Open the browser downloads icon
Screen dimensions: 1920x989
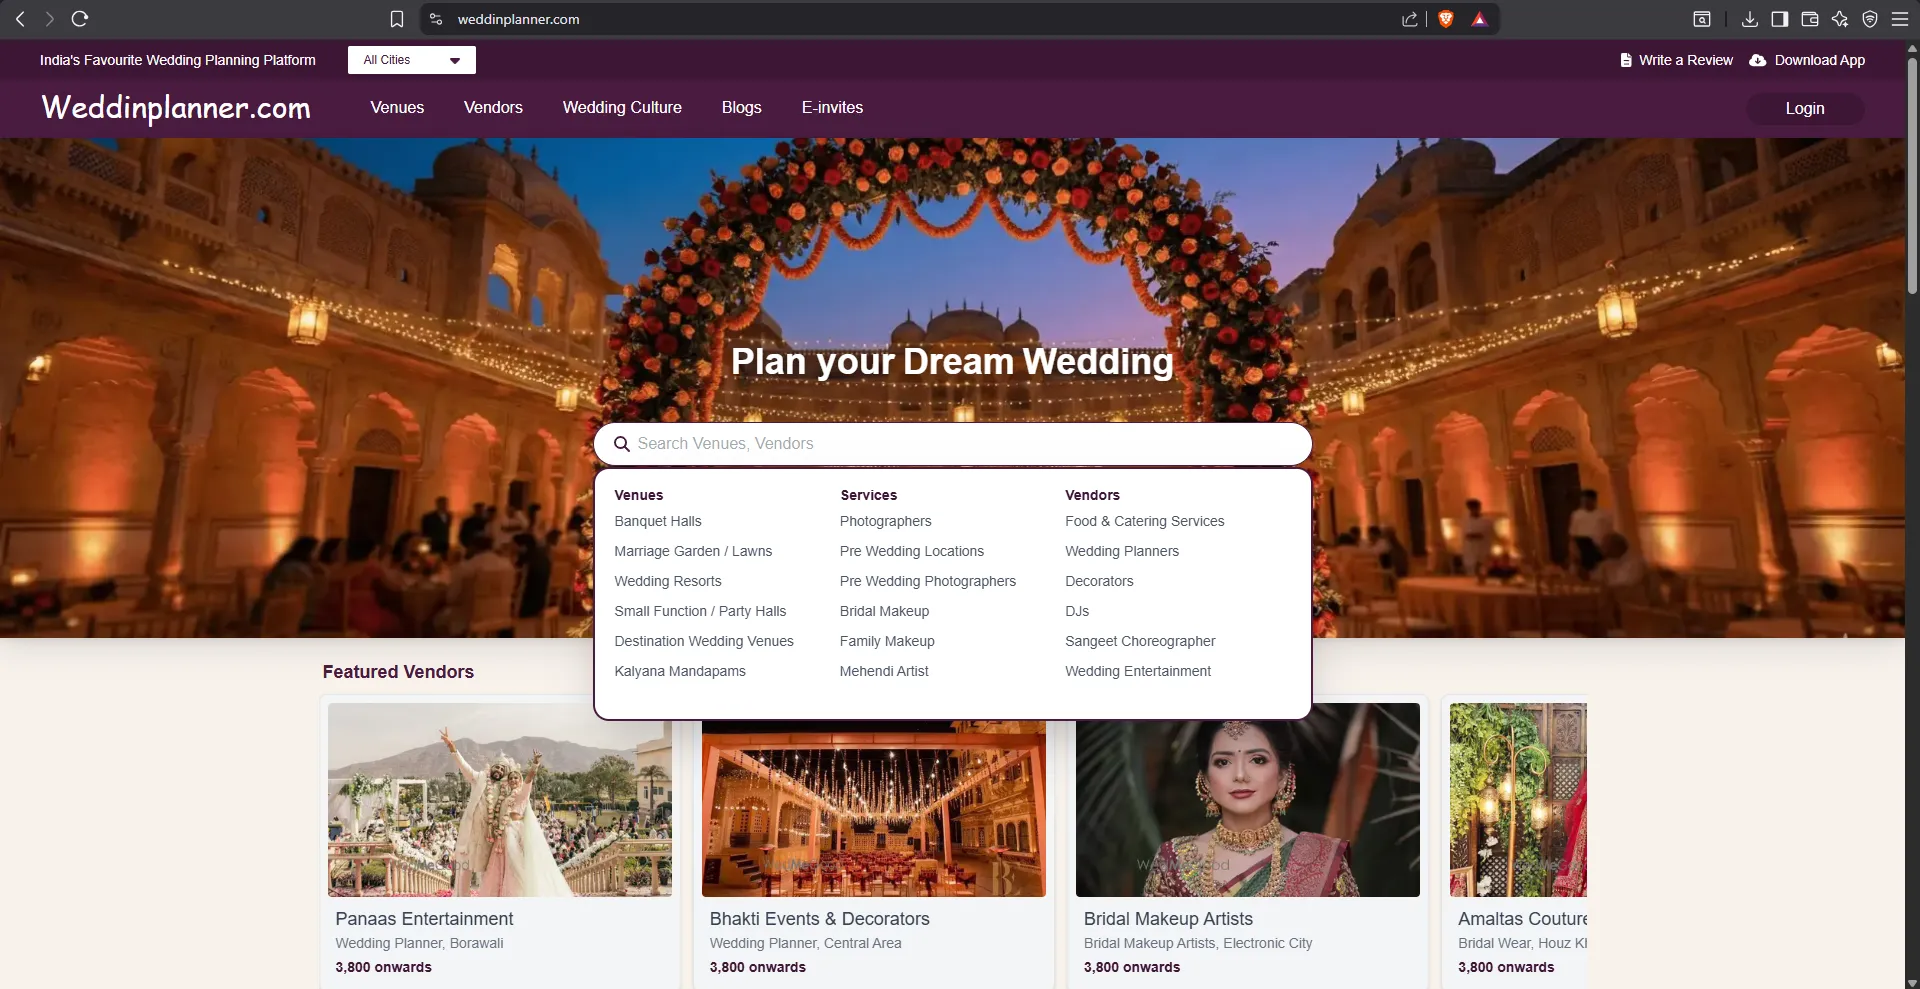pos(1750,19)
